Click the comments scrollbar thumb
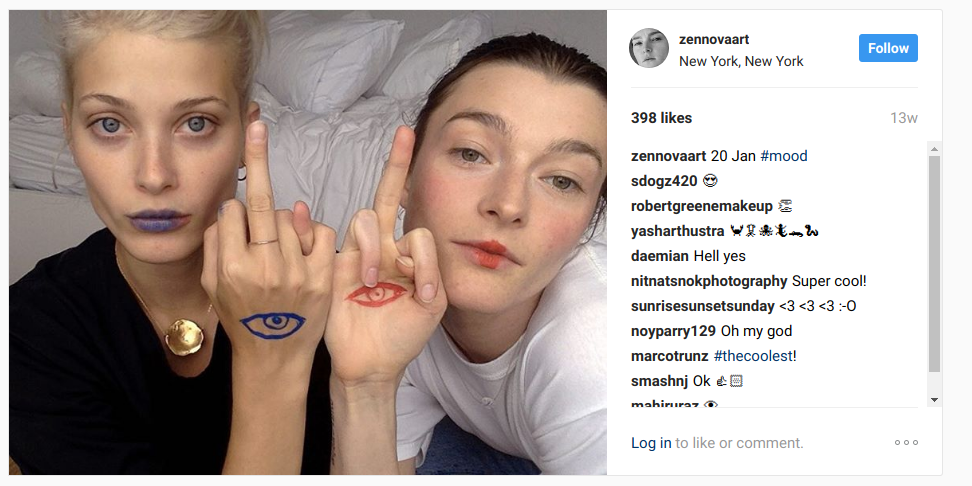972x486 pixels. coord(934,264)
